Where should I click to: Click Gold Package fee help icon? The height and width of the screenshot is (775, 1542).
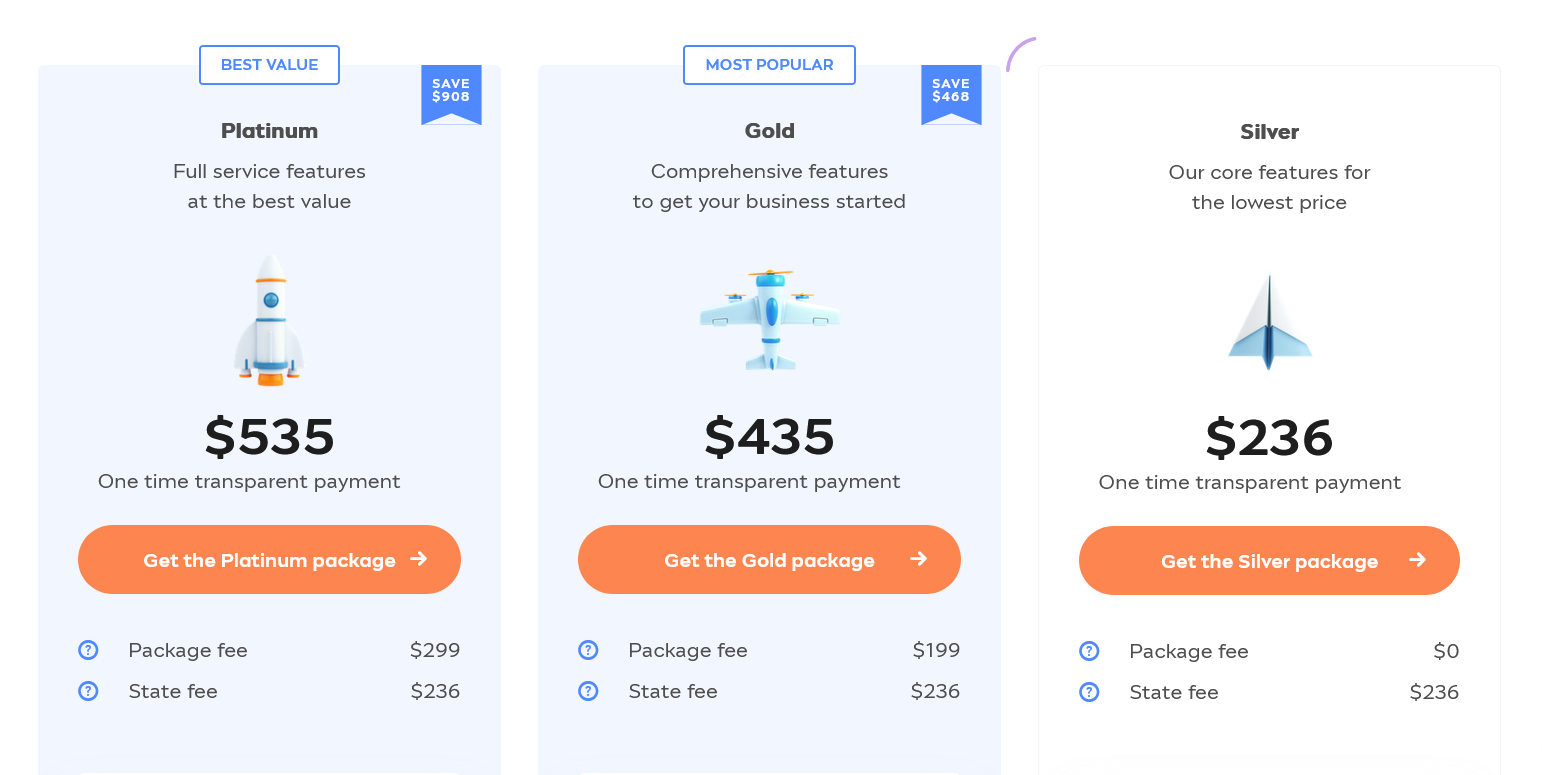(588, 650)
